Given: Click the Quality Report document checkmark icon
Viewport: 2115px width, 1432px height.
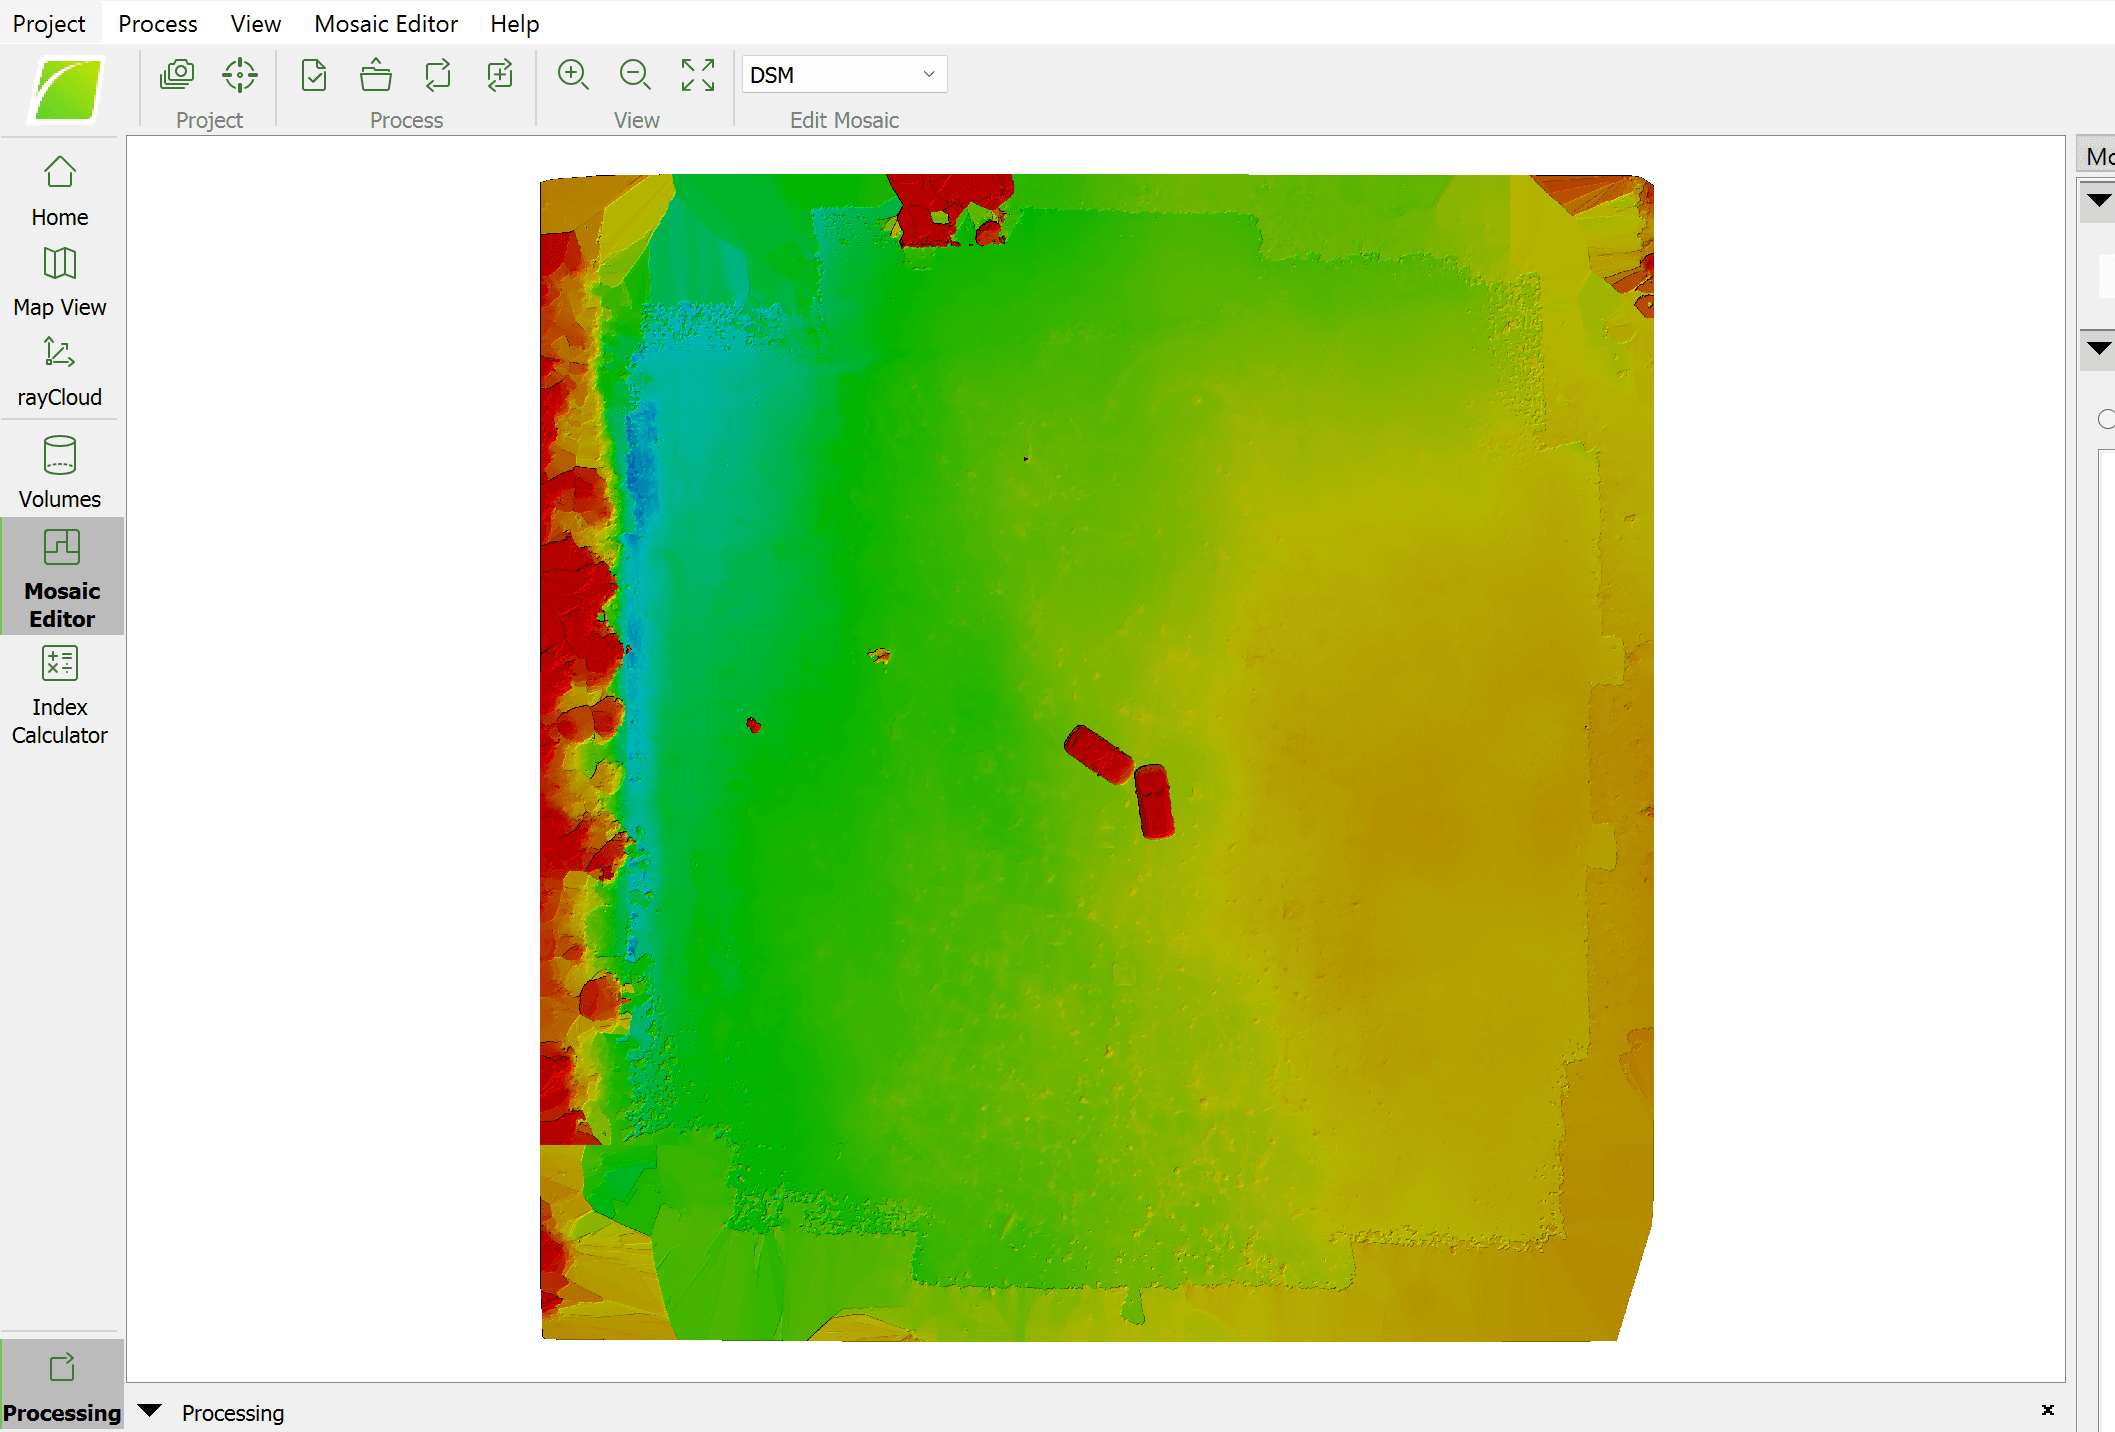Looking at the screenshot, I should (314, 75).
